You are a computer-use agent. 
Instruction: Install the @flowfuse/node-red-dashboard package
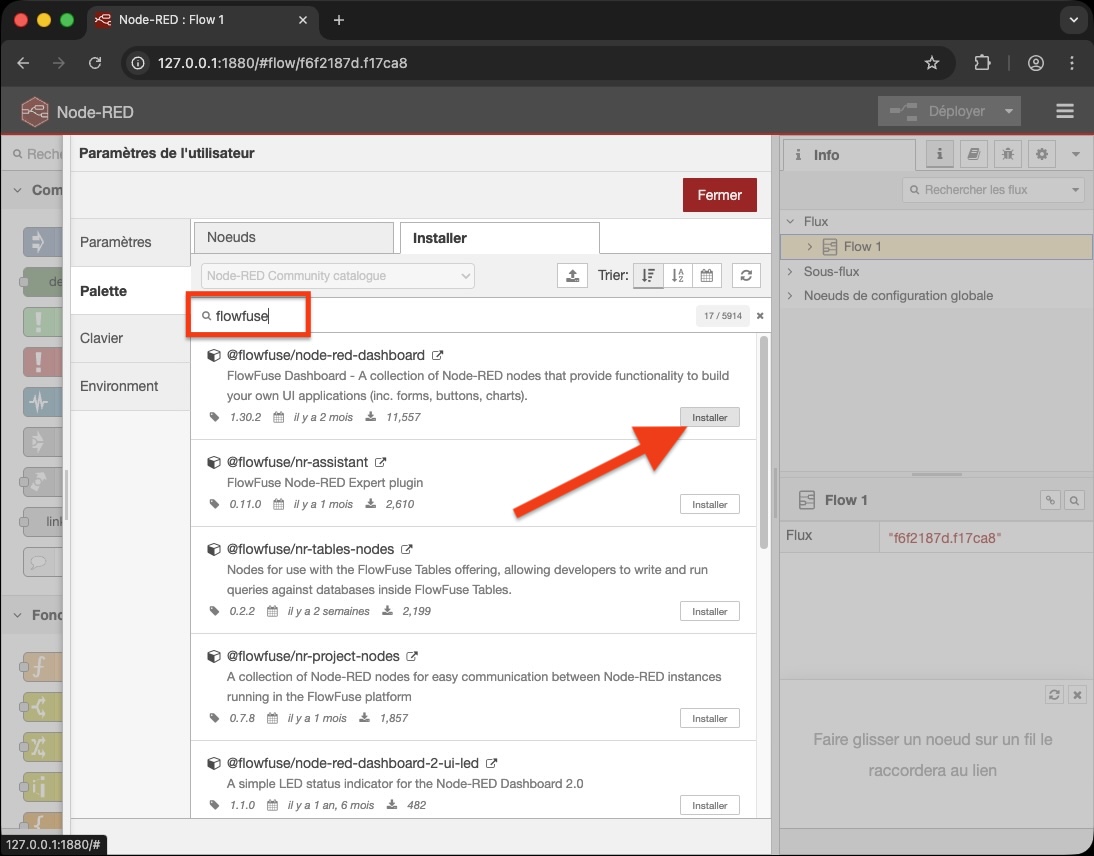709,417
